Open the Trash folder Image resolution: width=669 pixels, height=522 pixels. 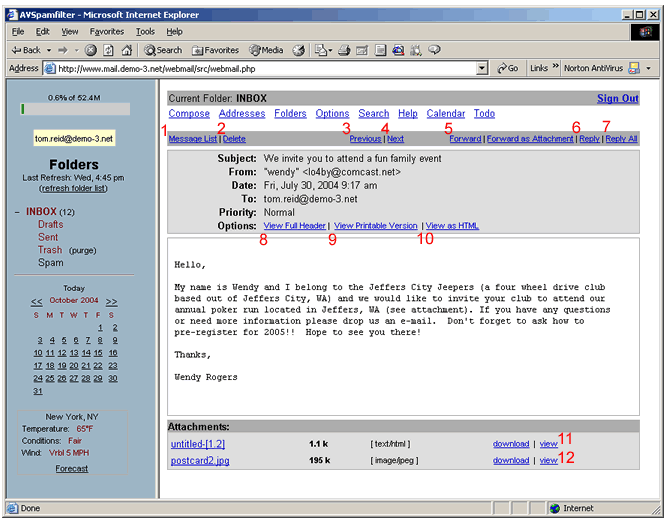(50, 250)
